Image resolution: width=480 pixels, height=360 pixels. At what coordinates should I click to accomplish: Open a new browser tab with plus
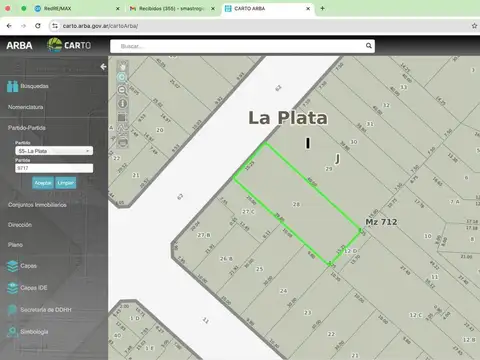tap(322, 8)
